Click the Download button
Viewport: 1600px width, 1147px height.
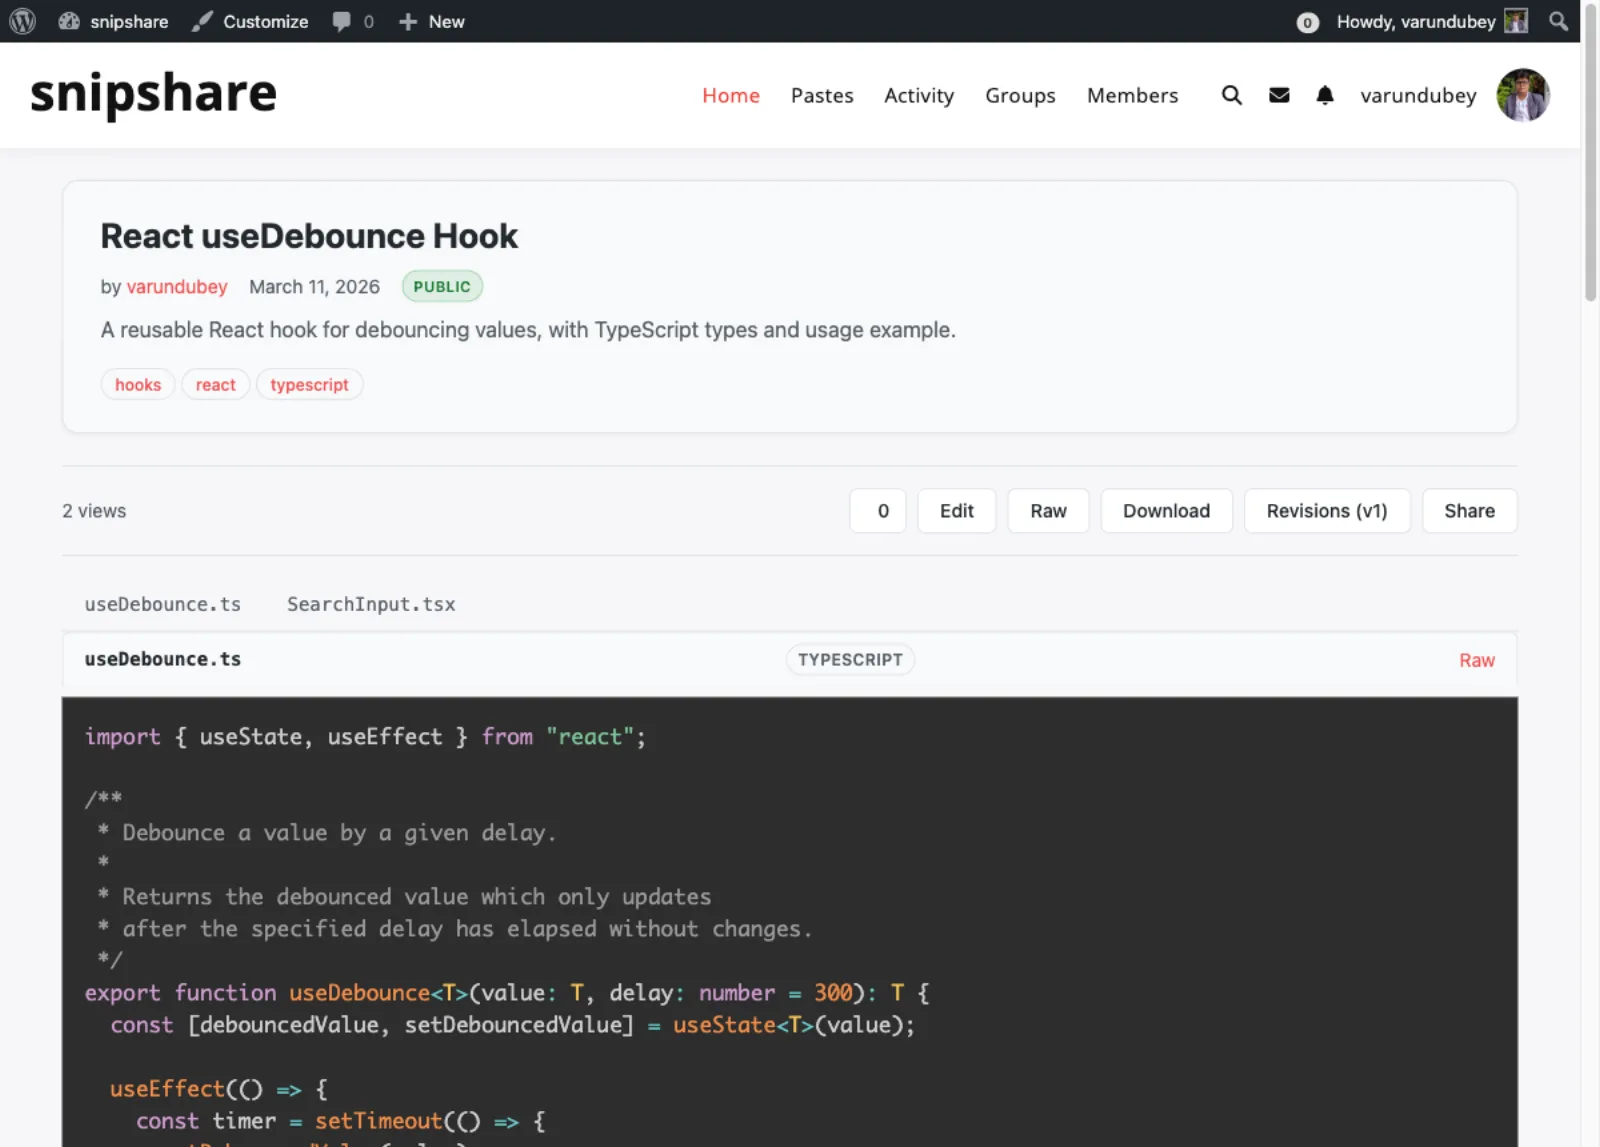coord(1166,511)
